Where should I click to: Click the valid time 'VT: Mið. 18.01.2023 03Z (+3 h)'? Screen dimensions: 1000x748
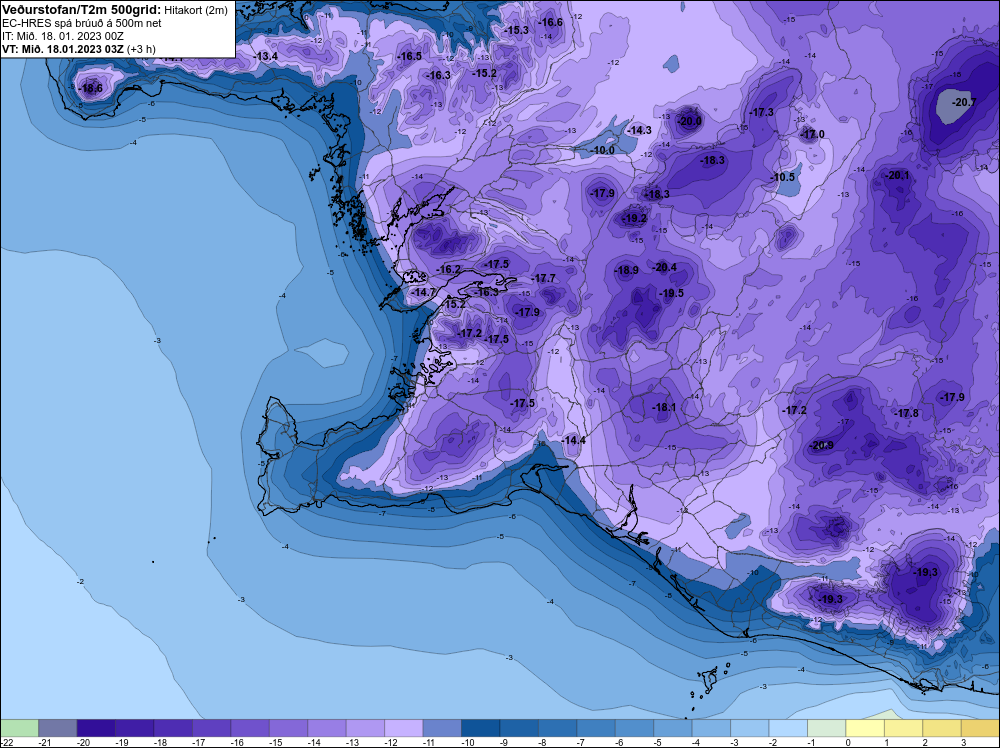78,49
